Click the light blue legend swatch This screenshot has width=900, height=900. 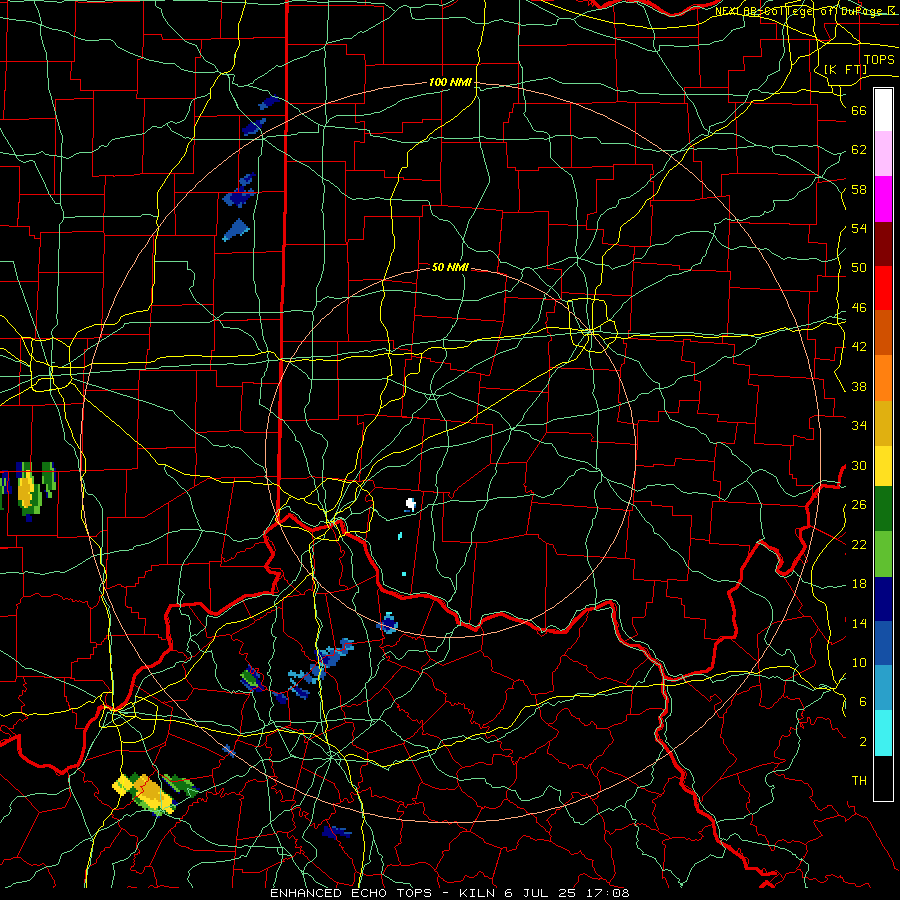pos(883,688)
